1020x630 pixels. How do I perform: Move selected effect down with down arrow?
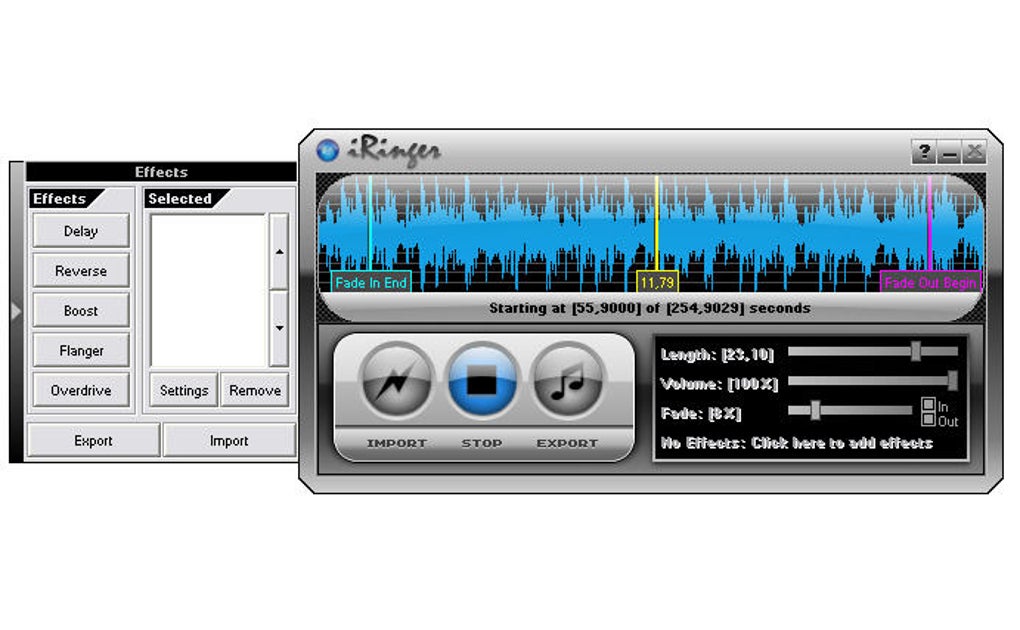tap(279, 328)
